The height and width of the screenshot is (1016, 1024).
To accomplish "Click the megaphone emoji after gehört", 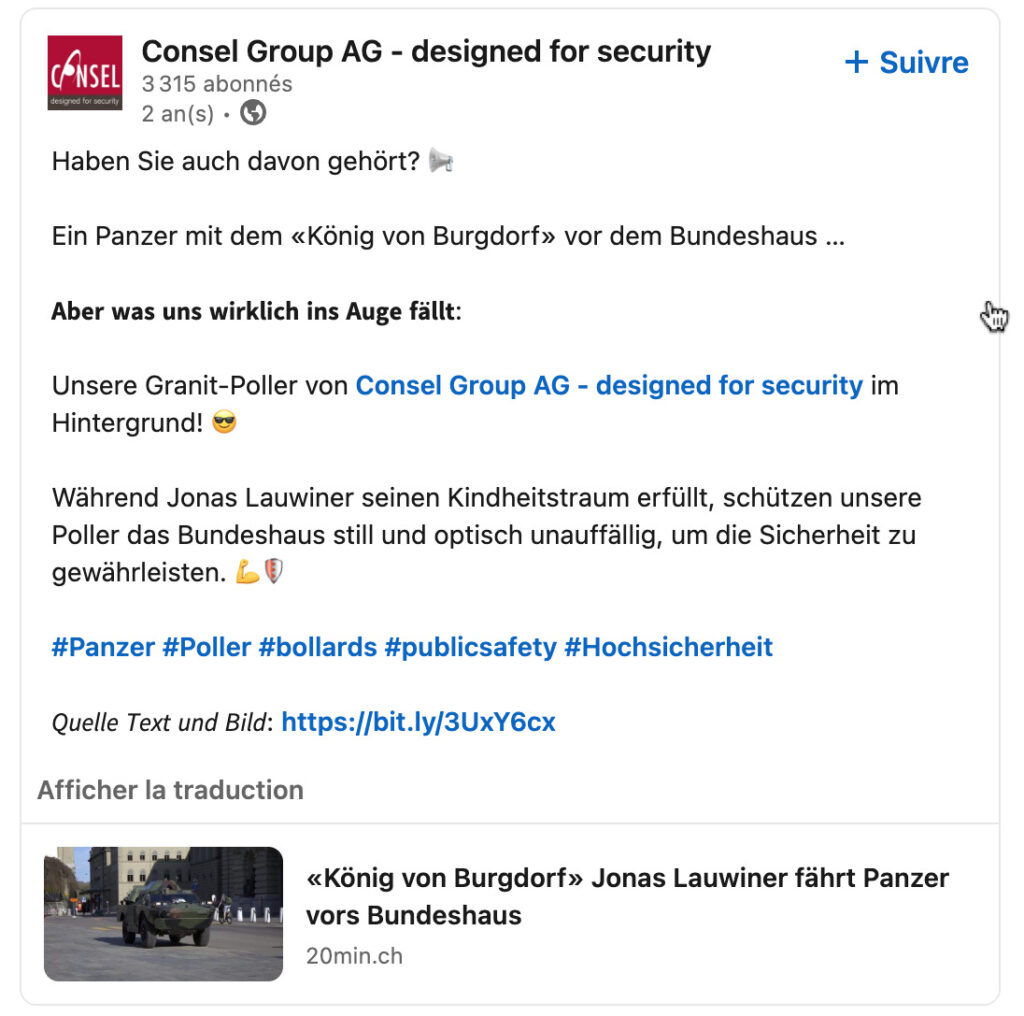I will coord(441,161).
